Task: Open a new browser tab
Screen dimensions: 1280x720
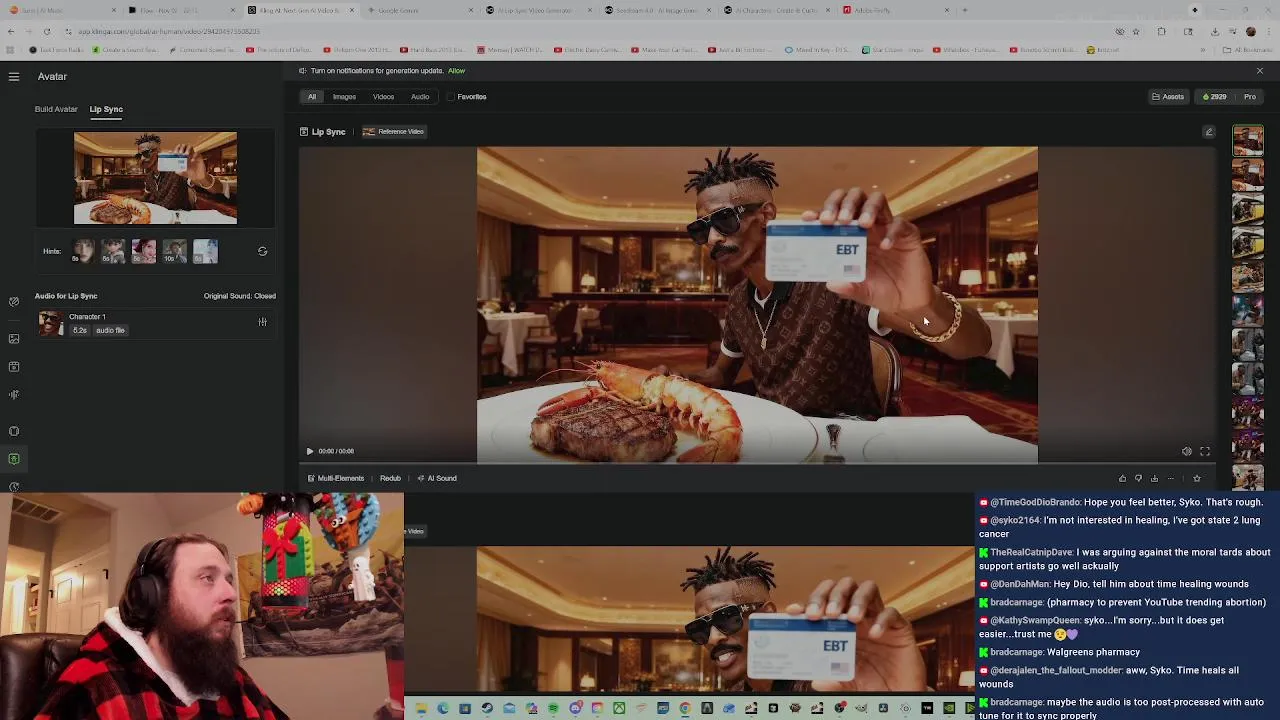Action: [x=964, y=10]
